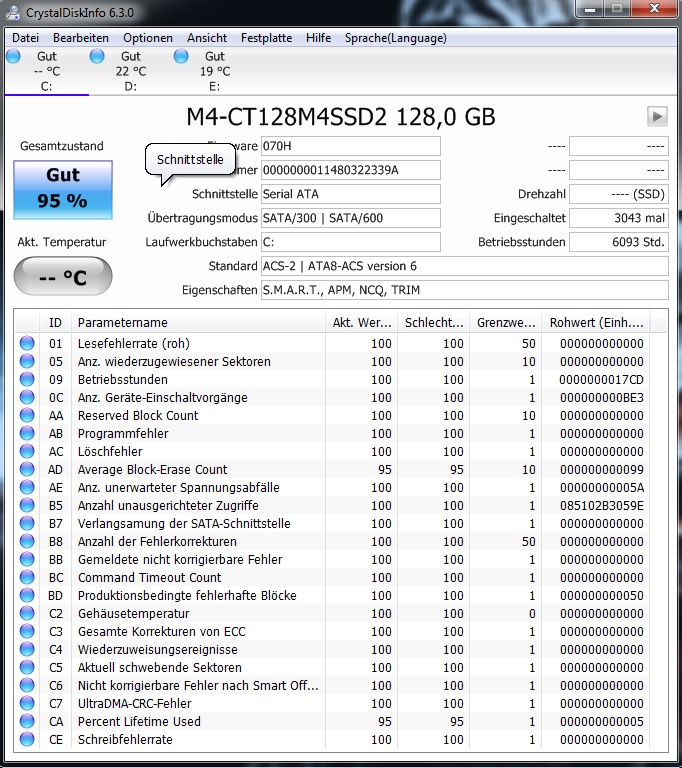Screen dimensions: 682x768
Task: Click status orb of Produktionsbedingte fehlerhafte Blöcke row
Action: pos(27,596)
